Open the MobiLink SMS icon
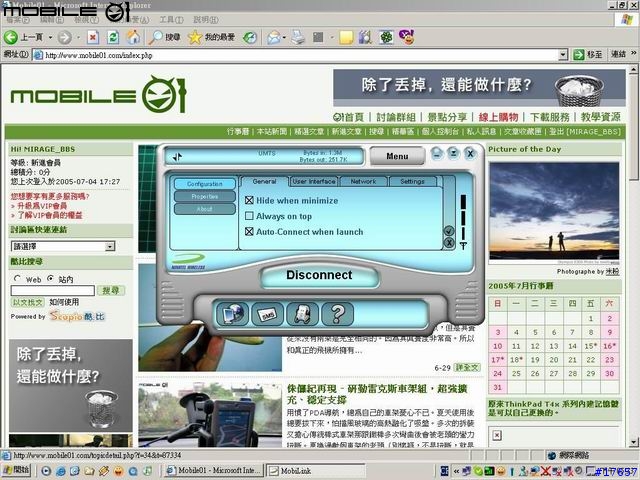Viewport: 640px width, 480px height. [267, 314]
